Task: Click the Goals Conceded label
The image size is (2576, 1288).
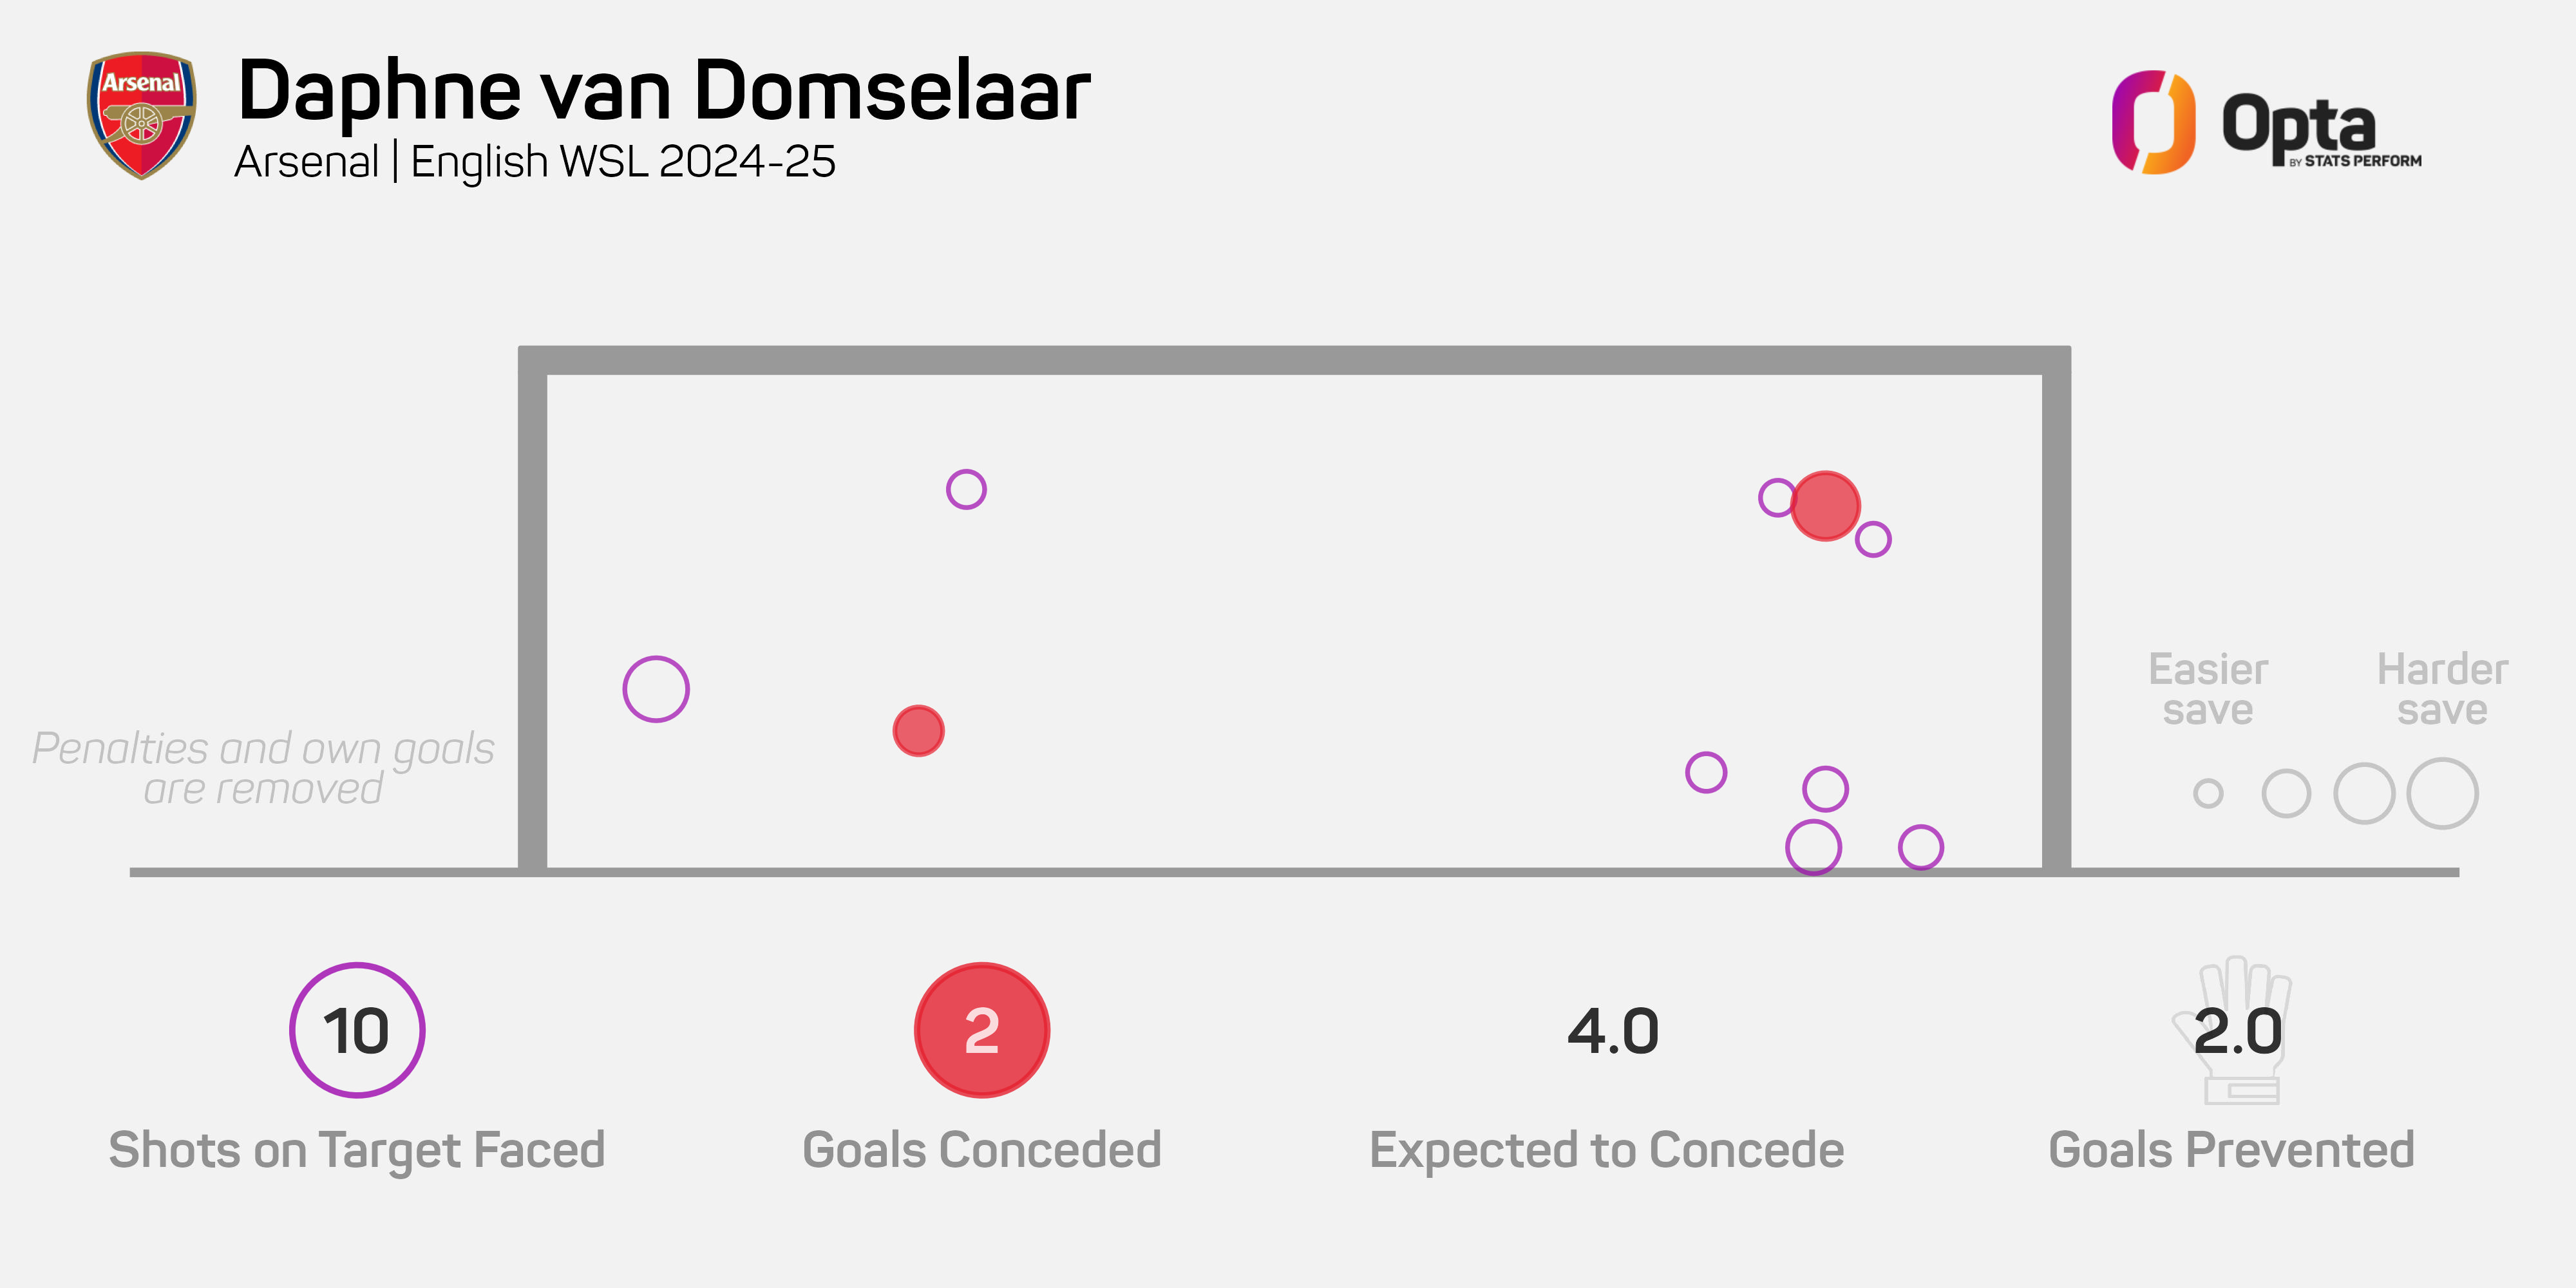Action: tap(982, 1150)
